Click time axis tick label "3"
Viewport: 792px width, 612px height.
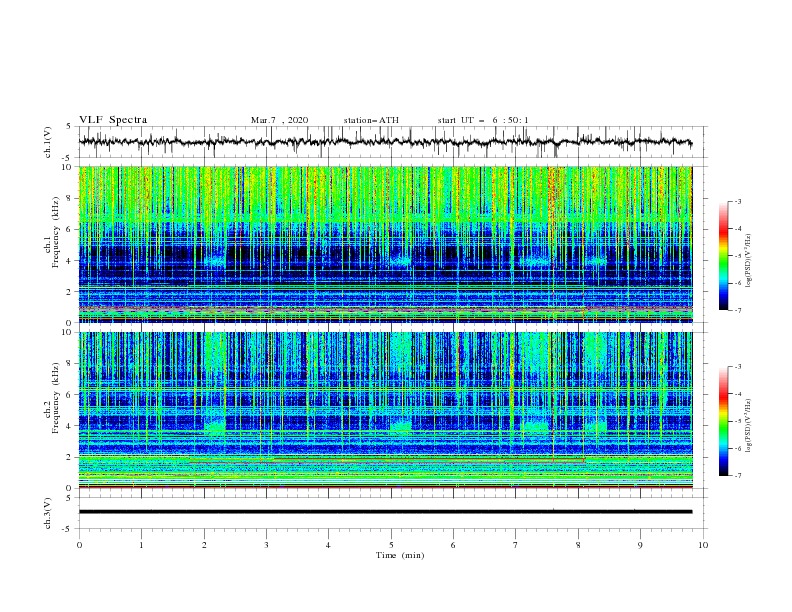pos(266,545)
